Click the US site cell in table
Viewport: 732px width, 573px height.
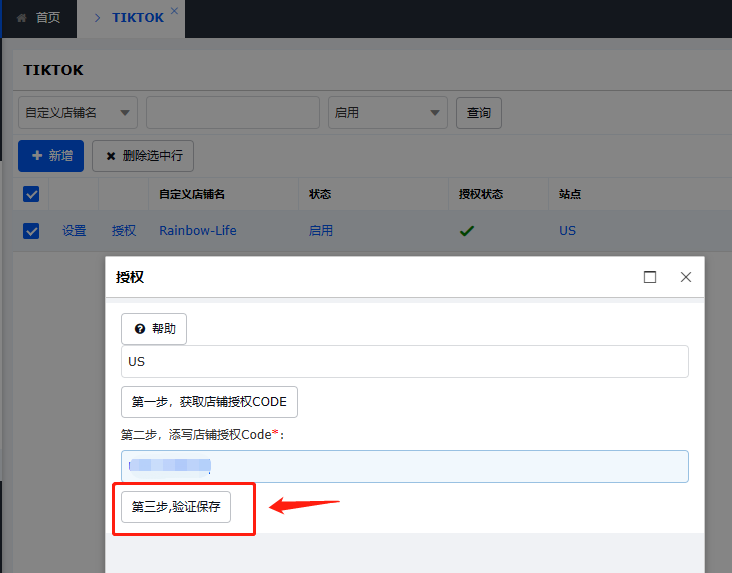tap(568, 231)
